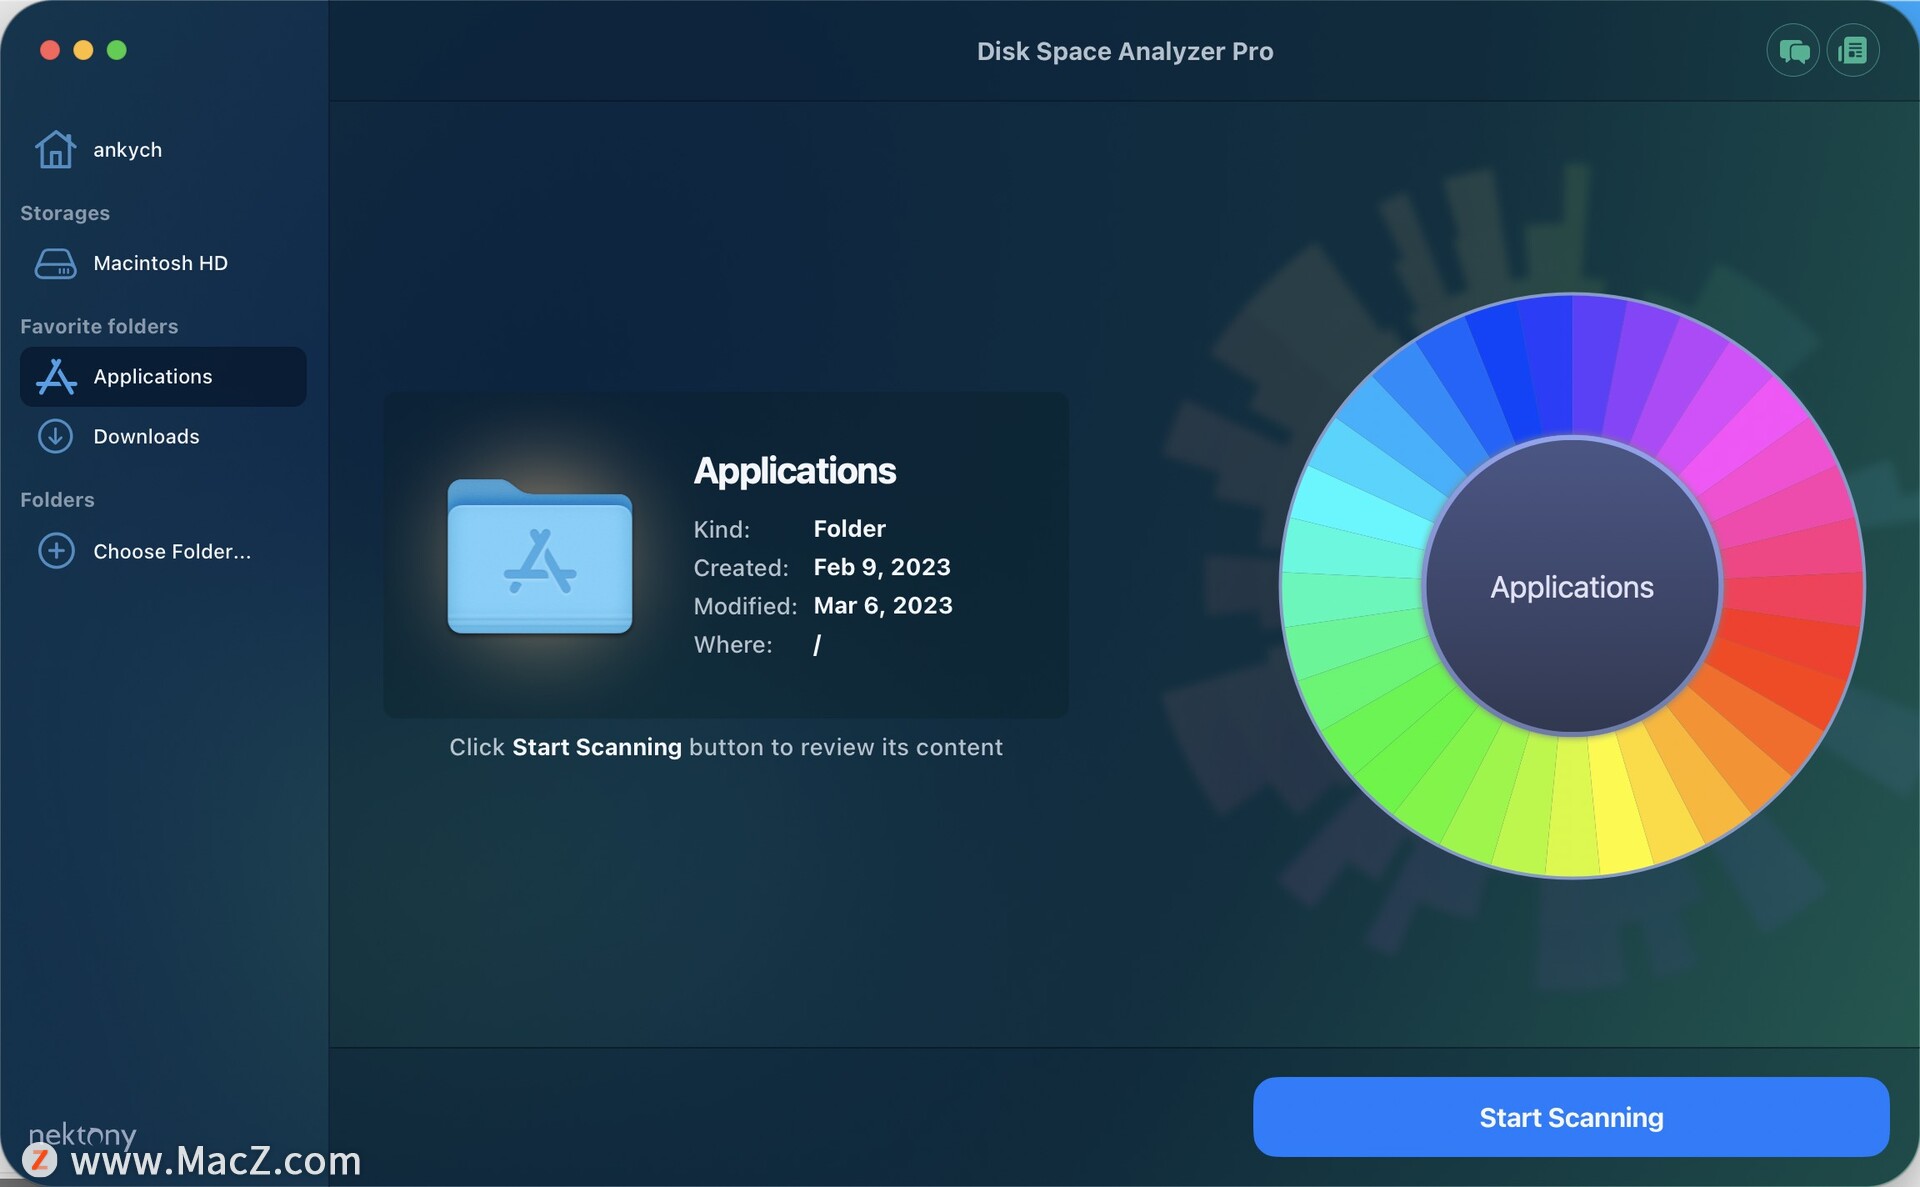1920x1187 pixels.
Task: Click the home icon beside ankych
Action: point(56,148)
